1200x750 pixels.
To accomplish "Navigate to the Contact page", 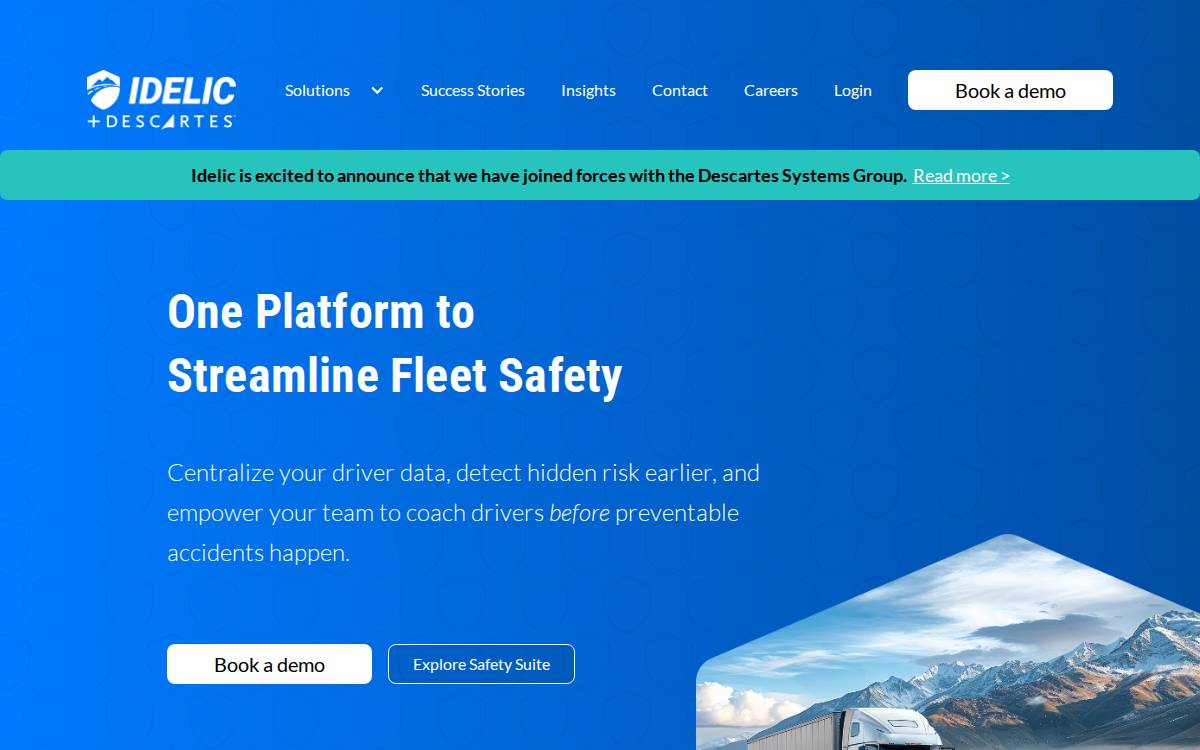I will tap(680, 90).
